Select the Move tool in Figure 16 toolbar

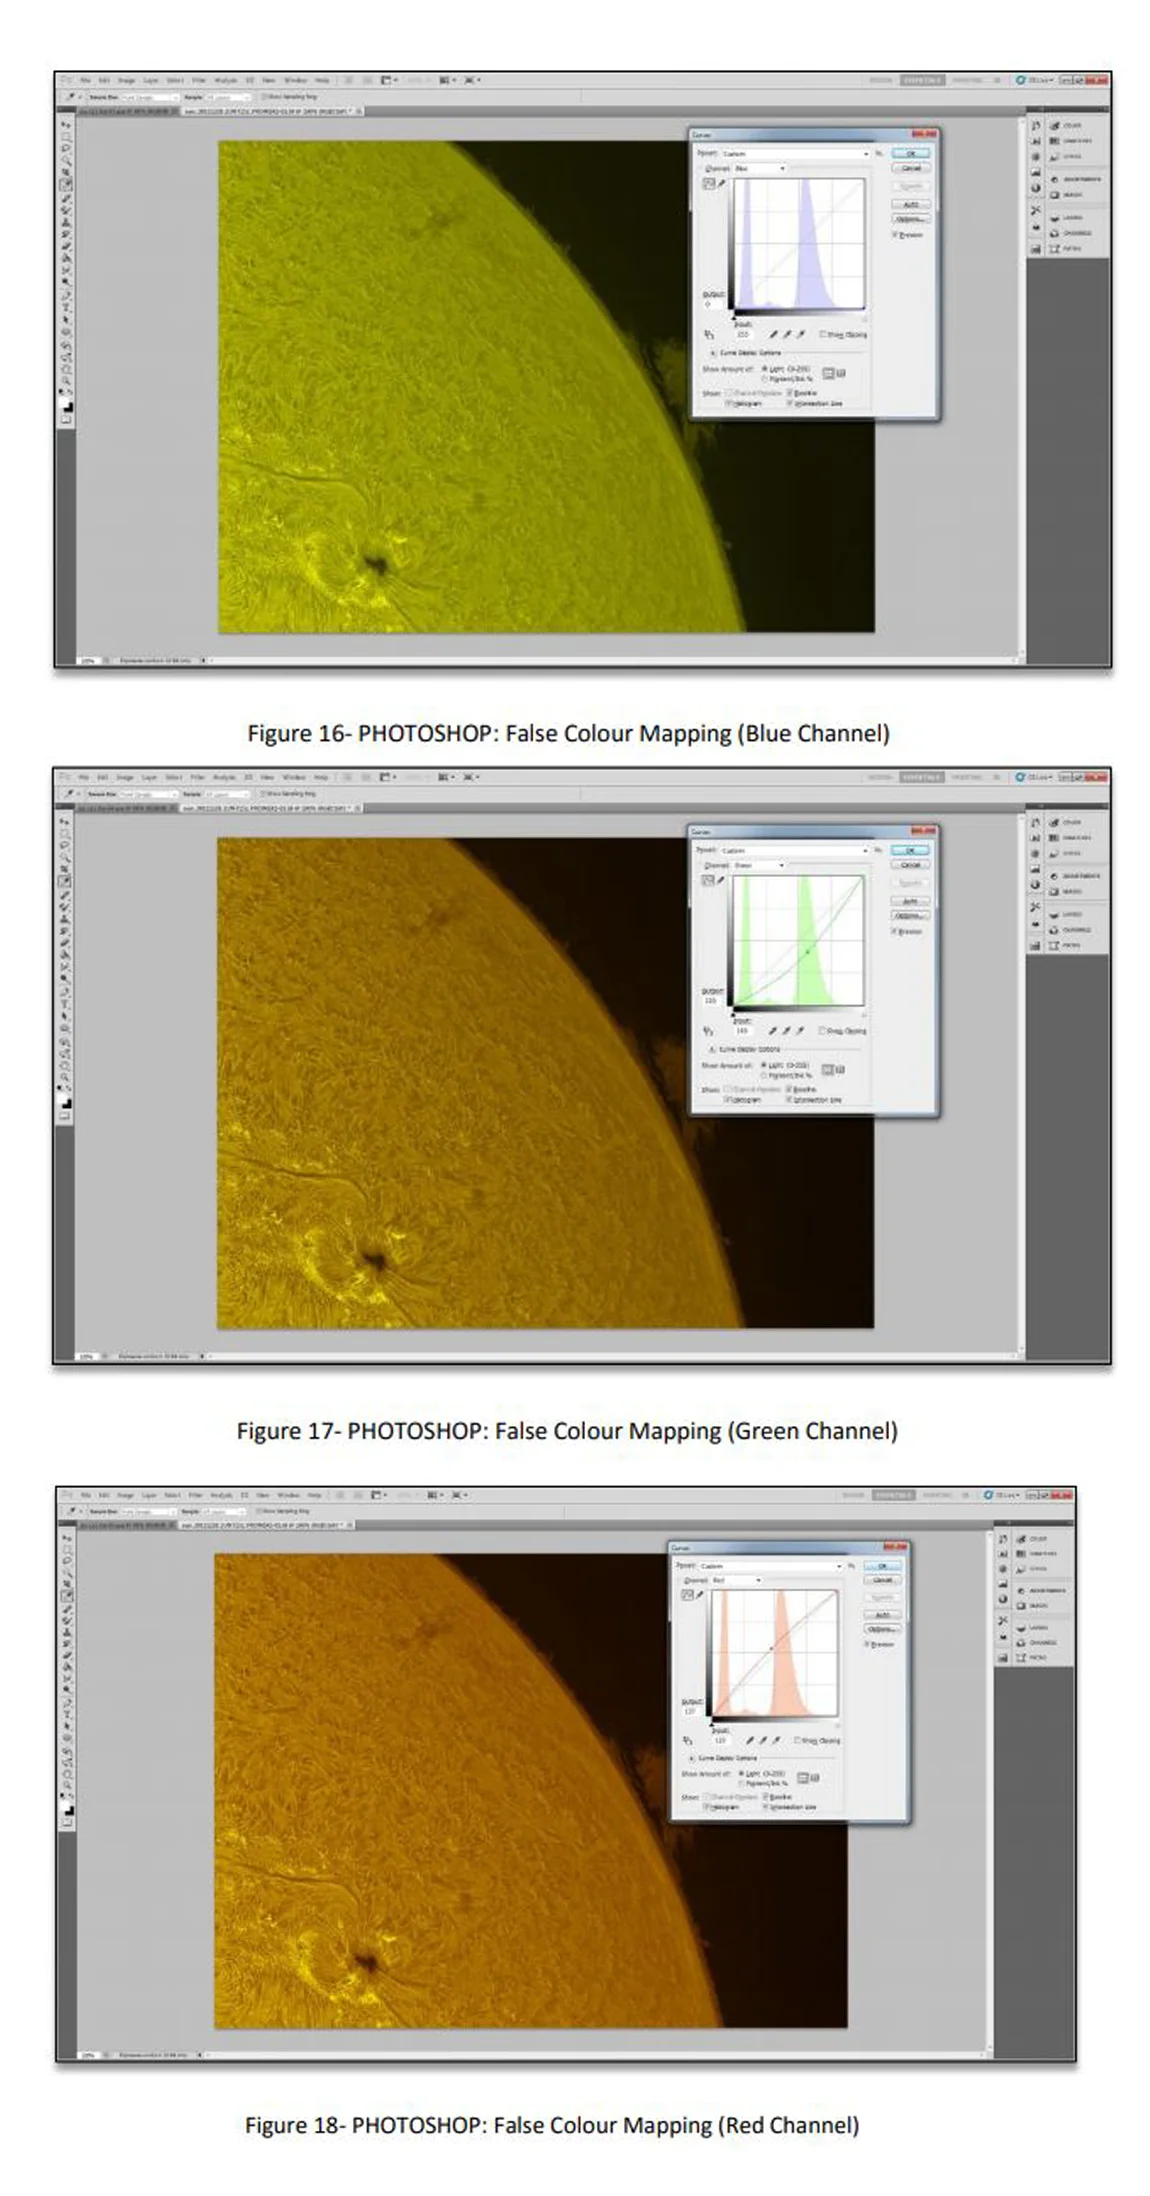(66, 124)
